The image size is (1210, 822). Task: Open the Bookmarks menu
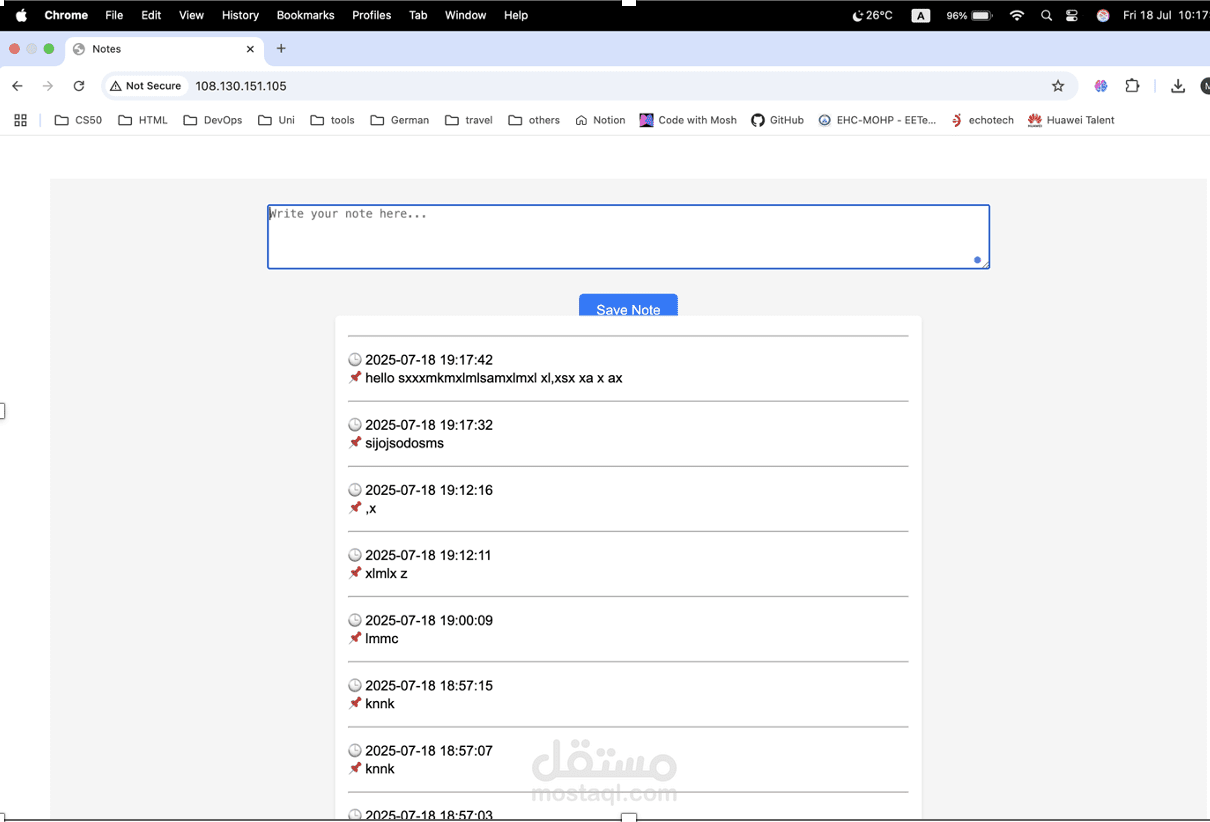[305, 15]
